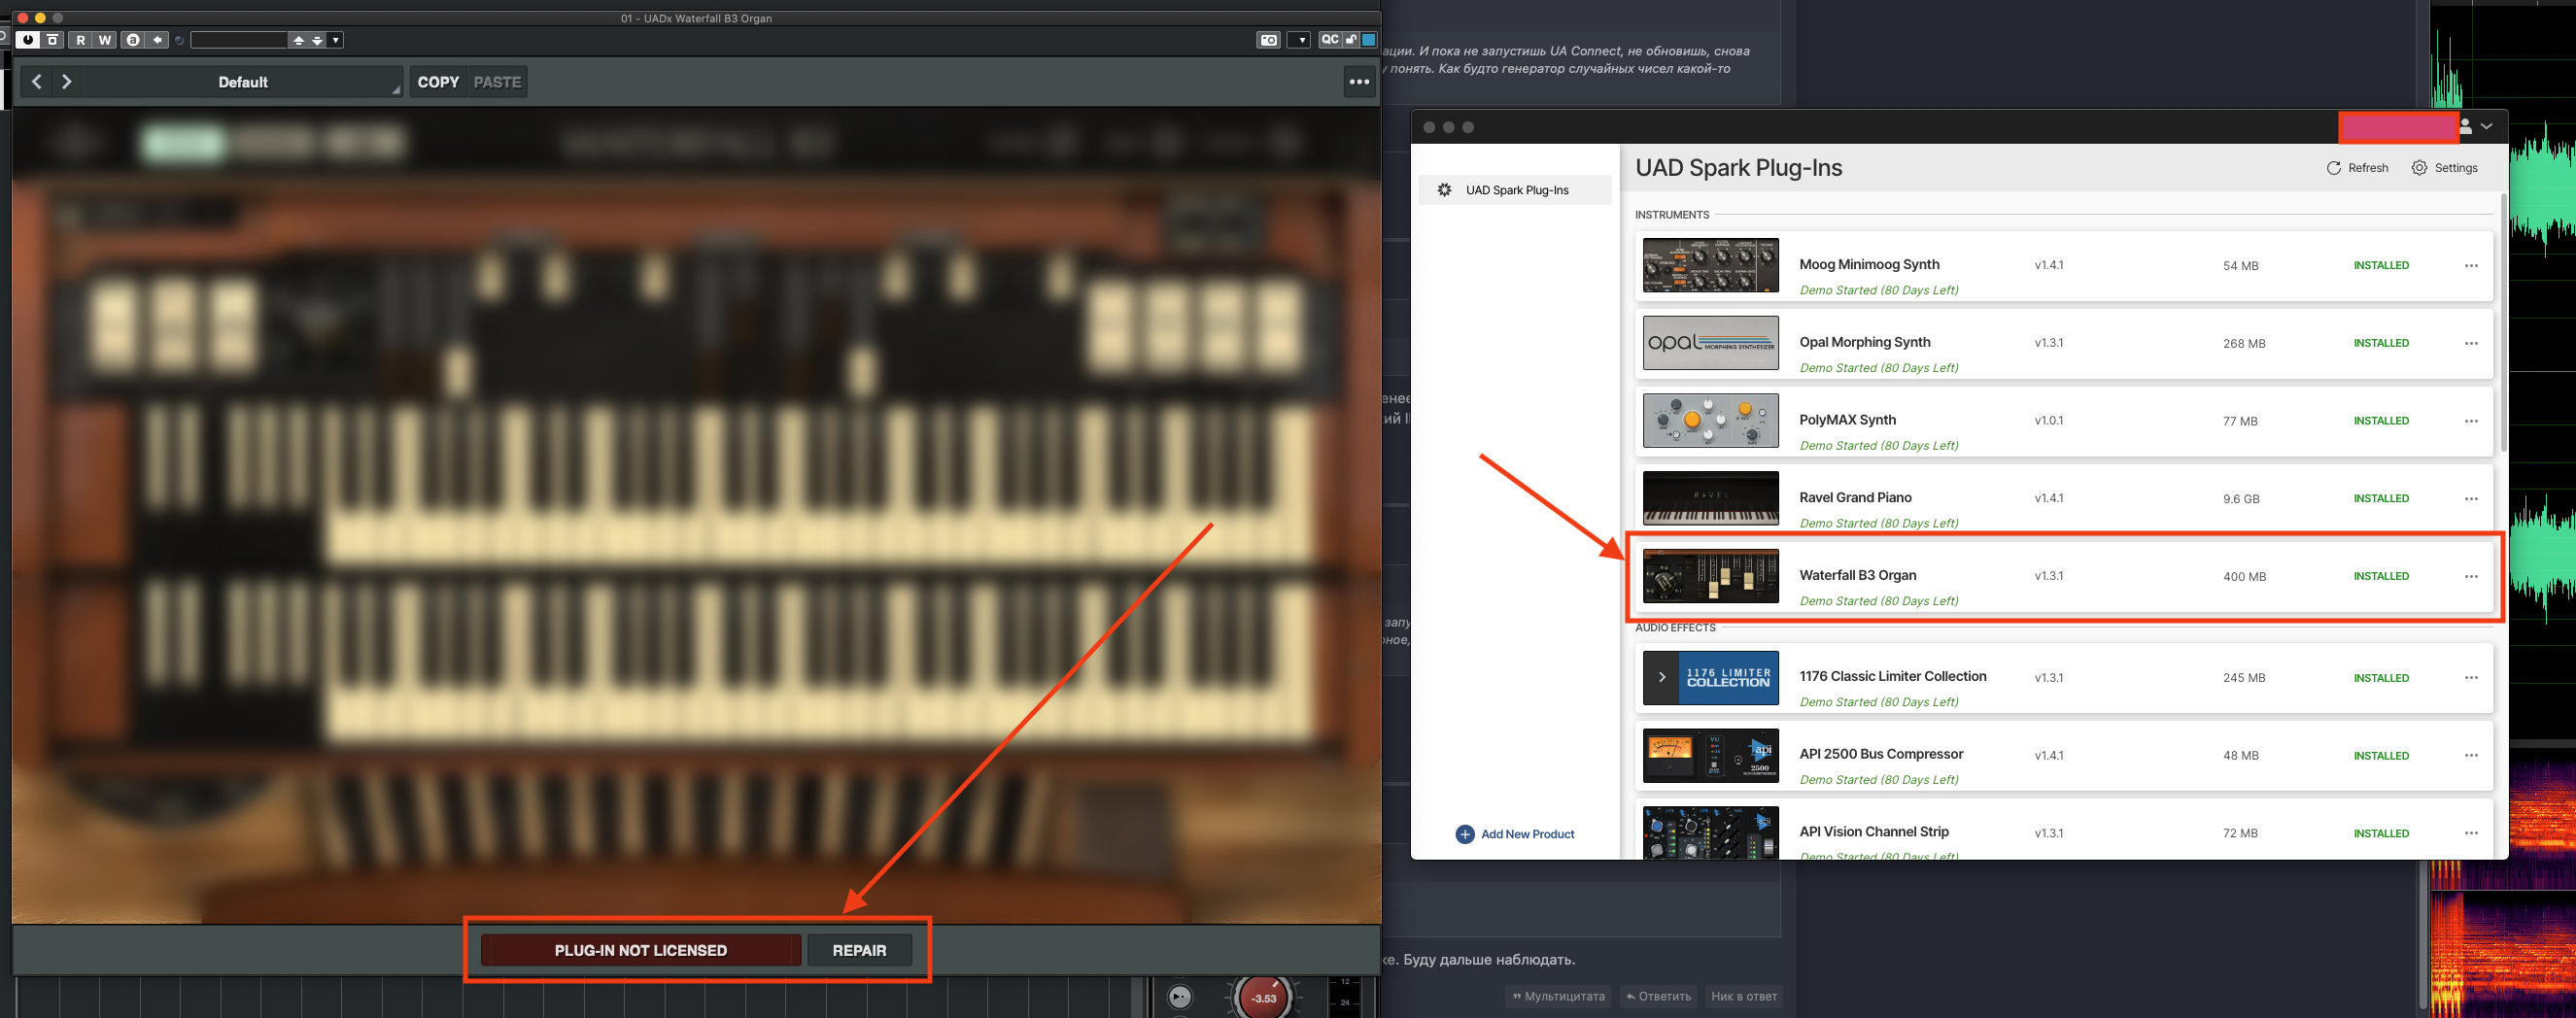Click the 1176 Classic Limiter Collection name

coord(1893,676)
